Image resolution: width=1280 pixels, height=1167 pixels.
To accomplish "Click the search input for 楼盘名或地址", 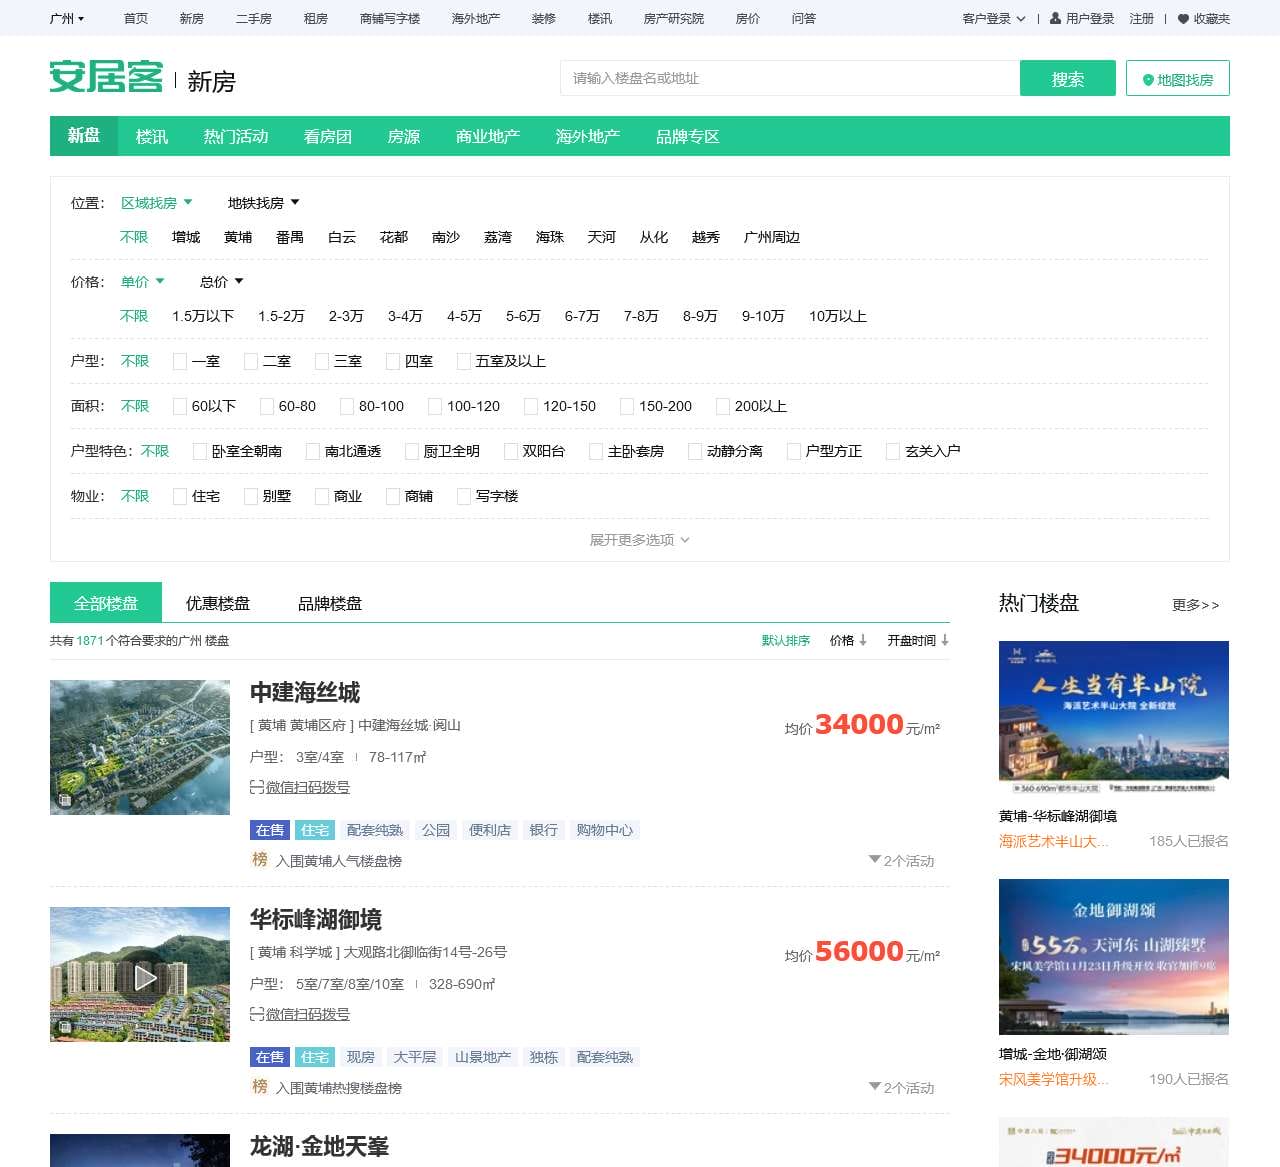I will pos(790,78).
